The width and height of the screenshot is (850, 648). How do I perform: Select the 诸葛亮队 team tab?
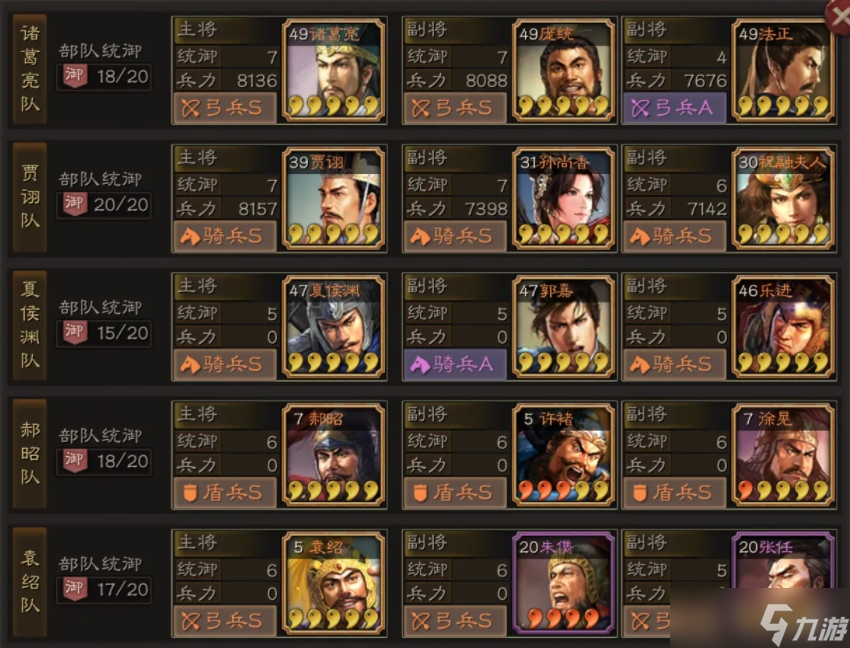coord(30,69)
